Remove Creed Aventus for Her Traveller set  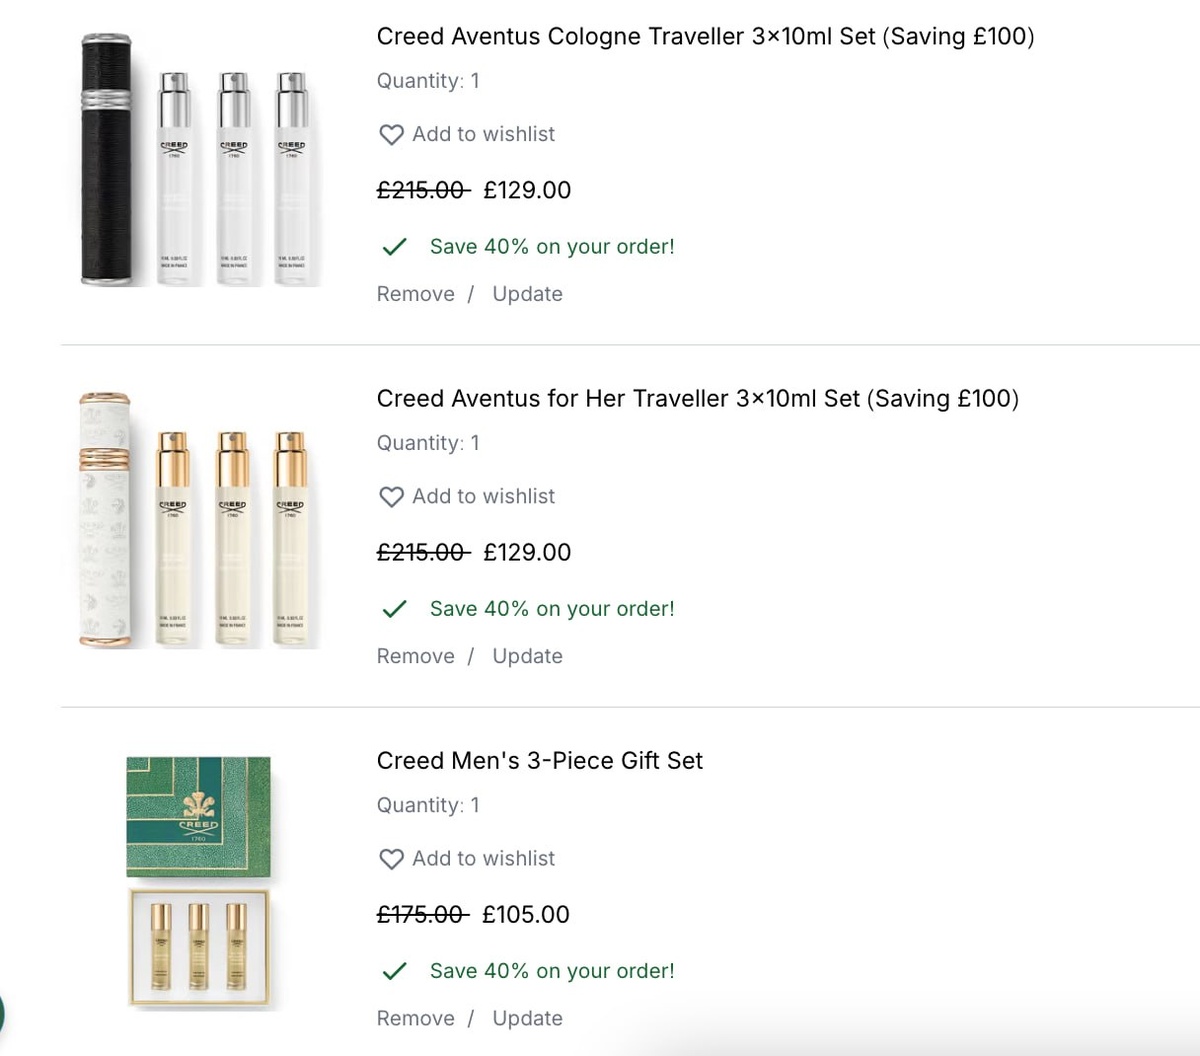coord(415,656)
